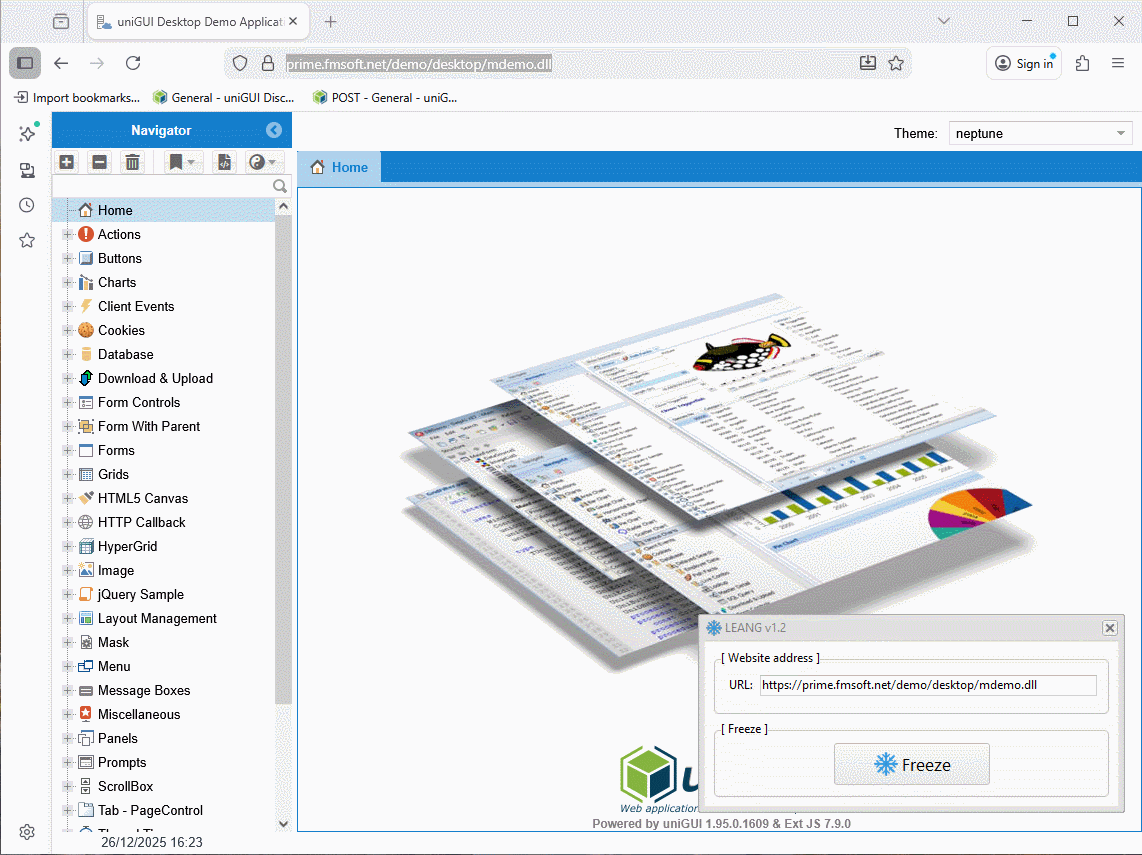The image size is (1142, 855).
Task: Click the padlock site info icon
Action: point(267,63)
